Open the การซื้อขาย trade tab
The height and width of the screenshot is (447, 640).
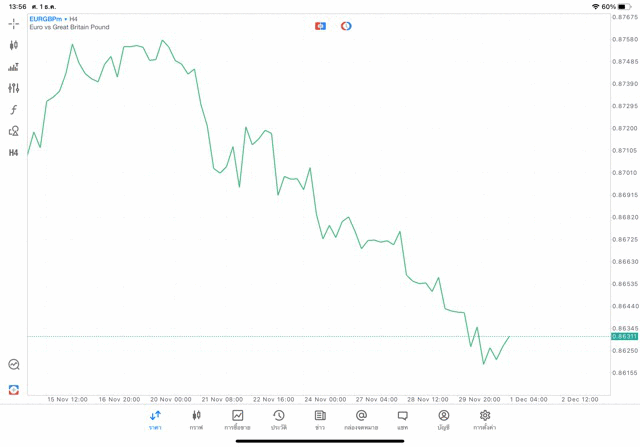point(237,420)
